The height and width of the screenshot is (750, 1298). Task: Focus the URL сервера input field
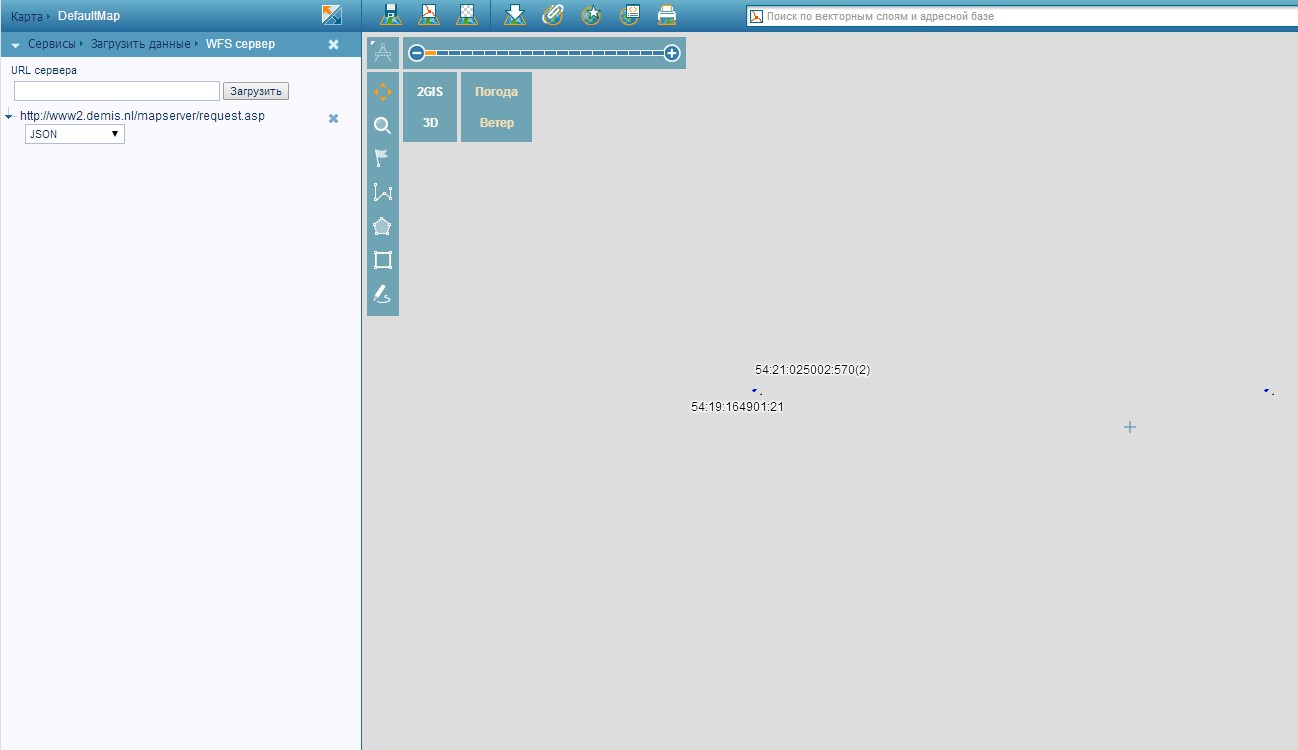click(x=117, y=91)
